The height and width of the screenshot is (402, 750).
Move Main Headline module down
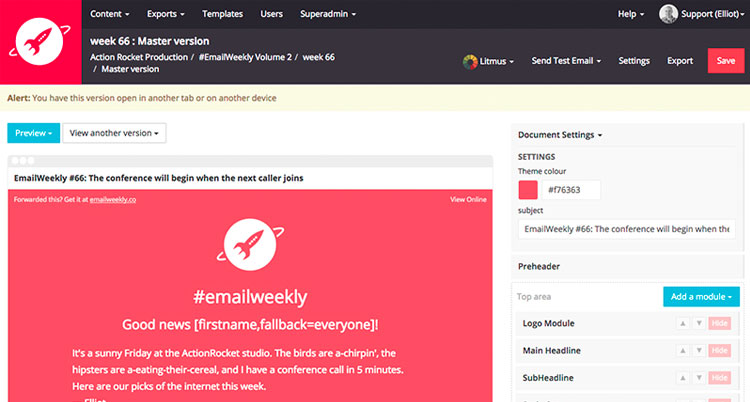pyautogui.click(x=697, y=349)
